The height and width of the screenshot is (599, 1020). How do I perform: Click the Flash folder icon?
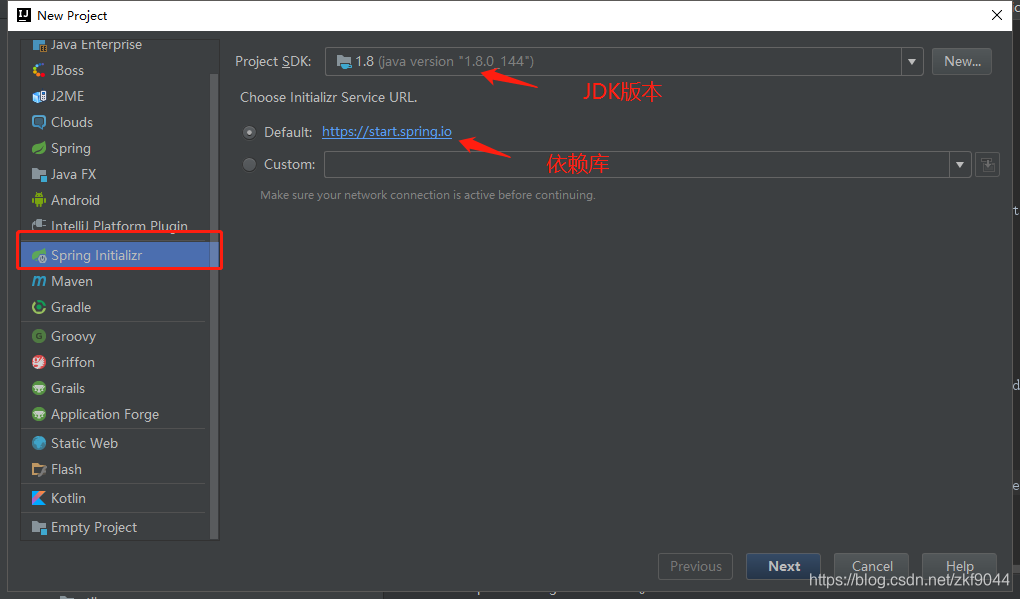[39, 470]
